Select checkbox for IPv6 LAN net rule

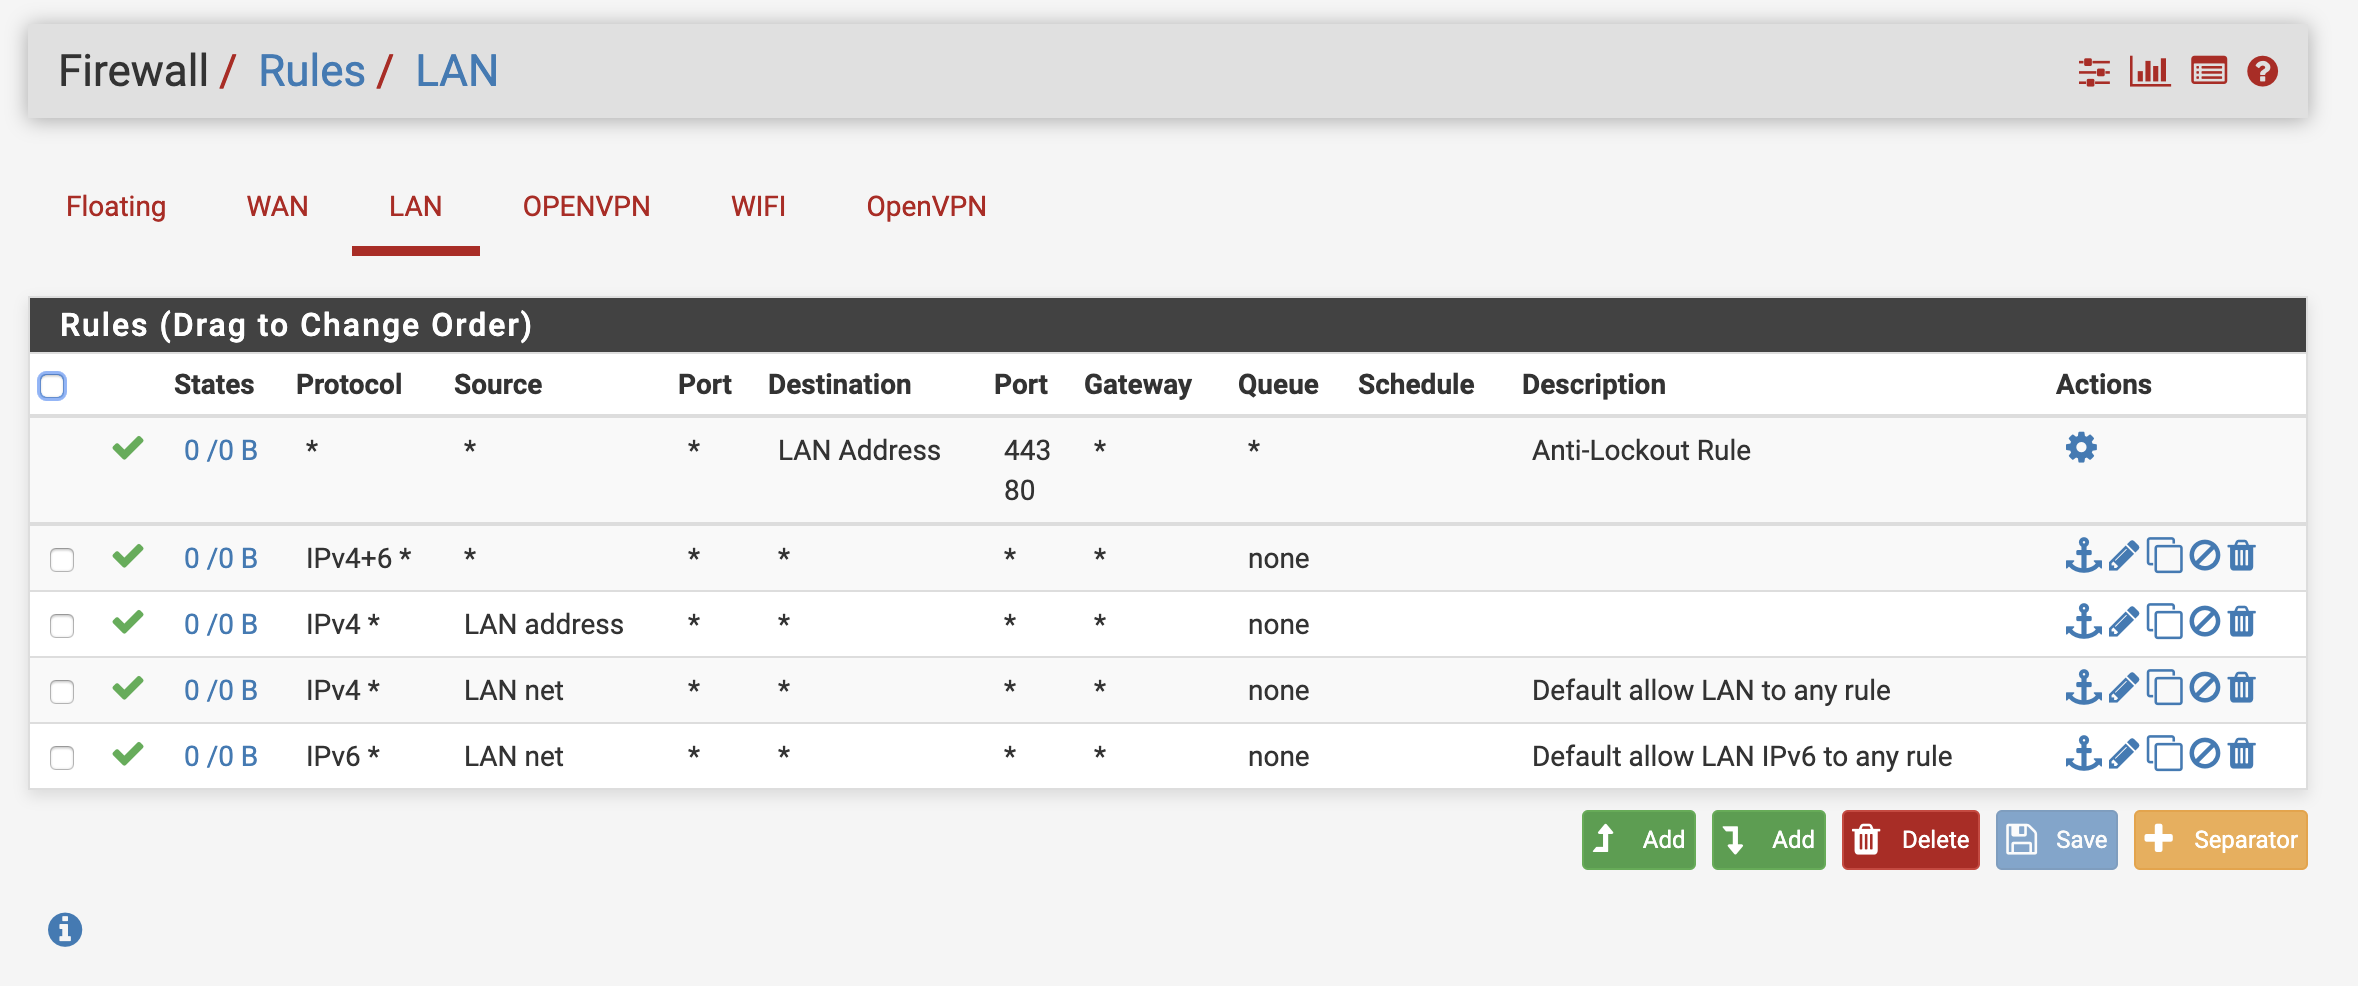[x=62, y=757]
